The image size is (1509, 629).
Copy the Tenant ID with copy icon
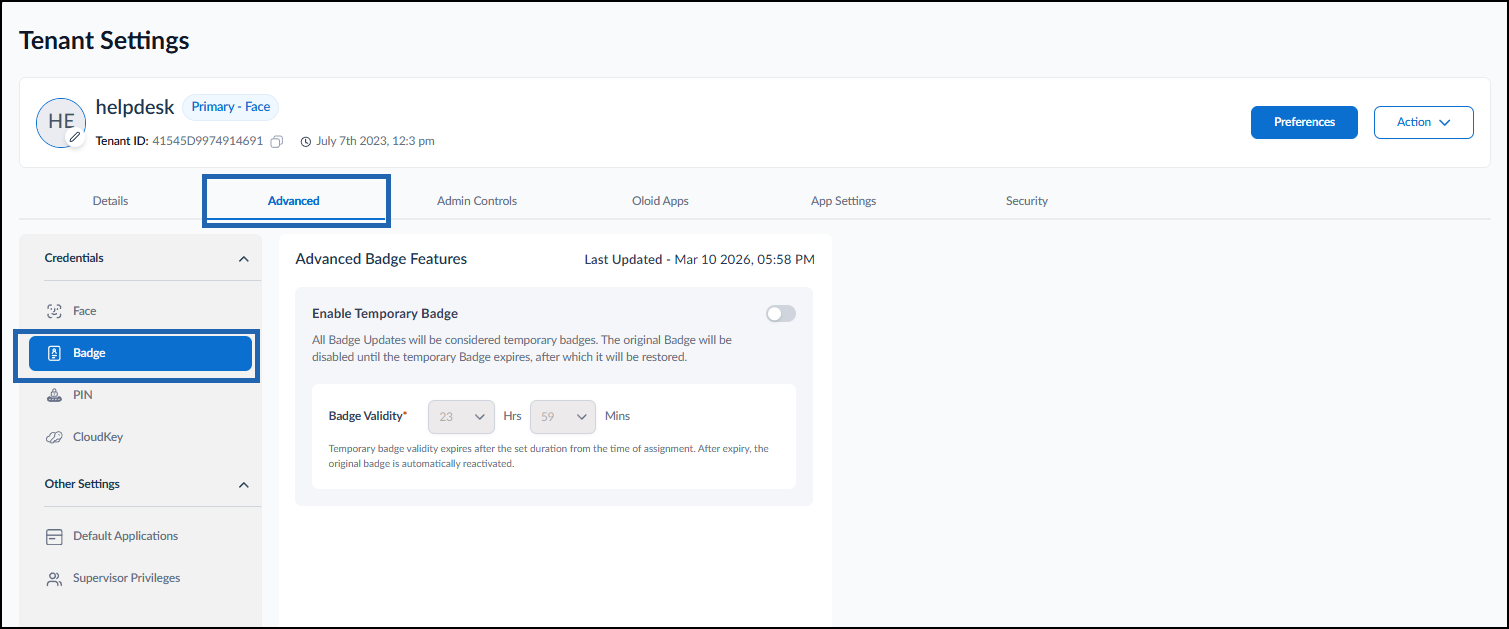click(x=277, y=141)
